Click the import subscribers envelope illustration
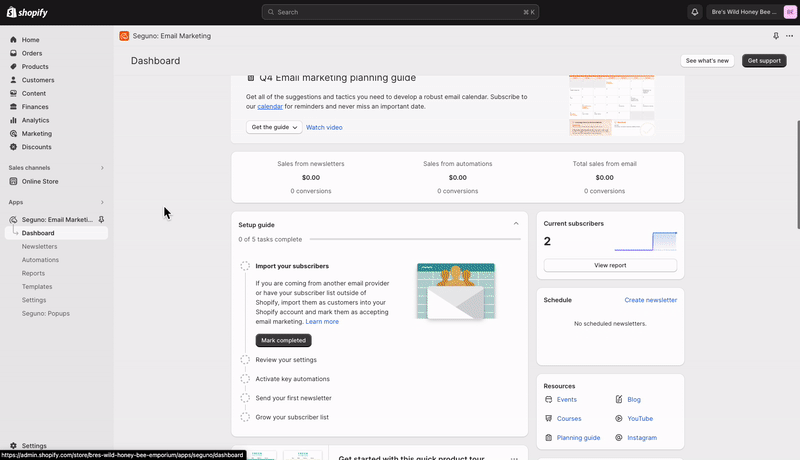 click(456, 291)
